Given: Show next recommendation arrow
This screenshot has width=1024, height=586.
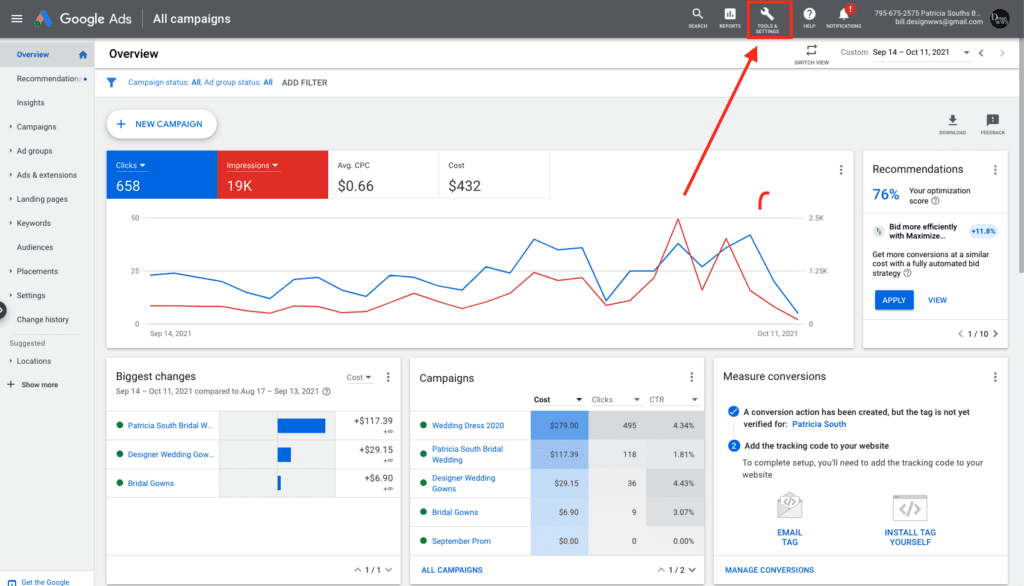Looking at the screenshot, I should tap(995, 334).
